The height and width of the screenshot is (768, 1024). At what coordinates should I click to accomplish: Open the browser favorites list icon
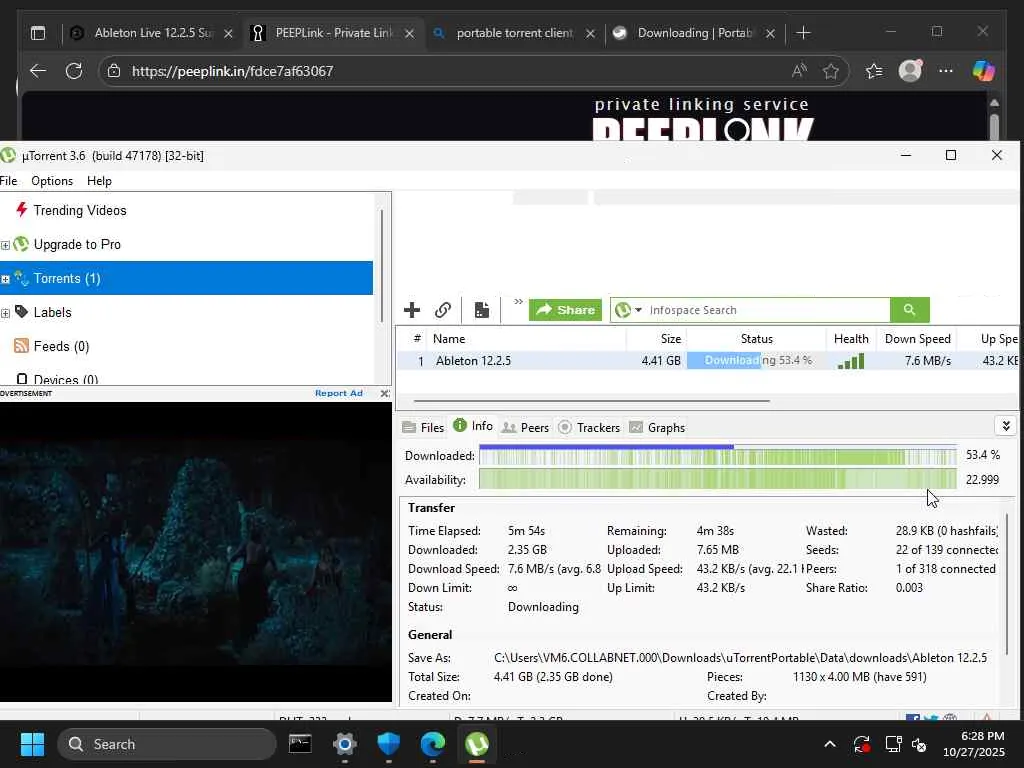[x=874, y=71]
